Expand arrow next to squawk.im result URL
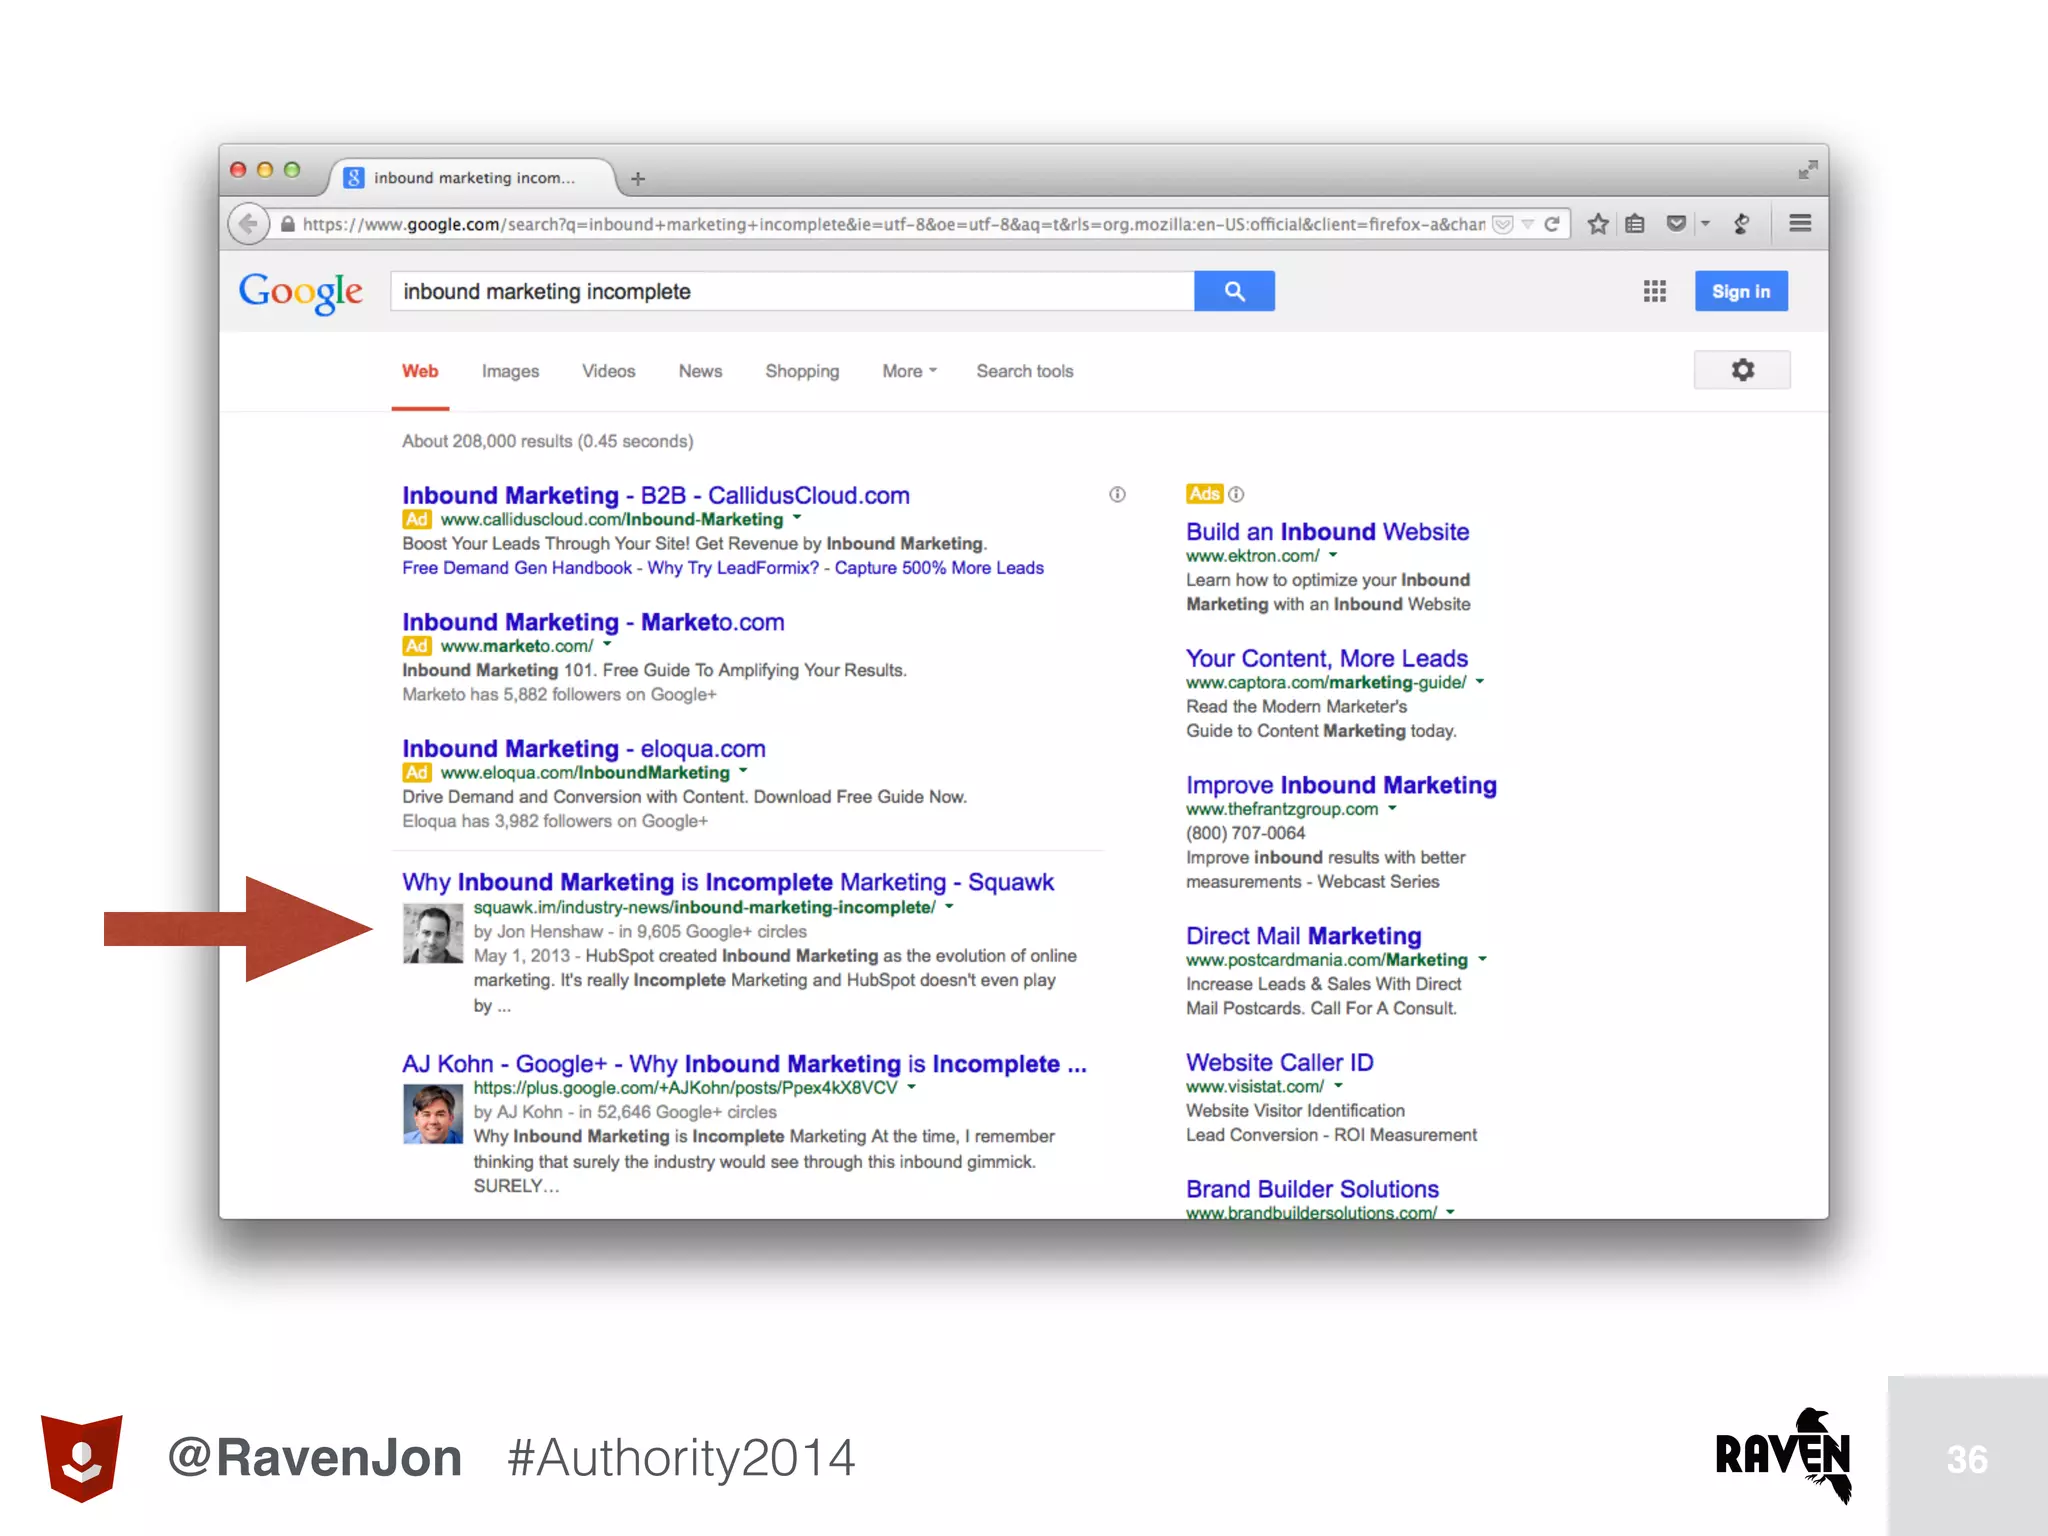Viewport: 2048px width, 1536px height. click(949, 906)
